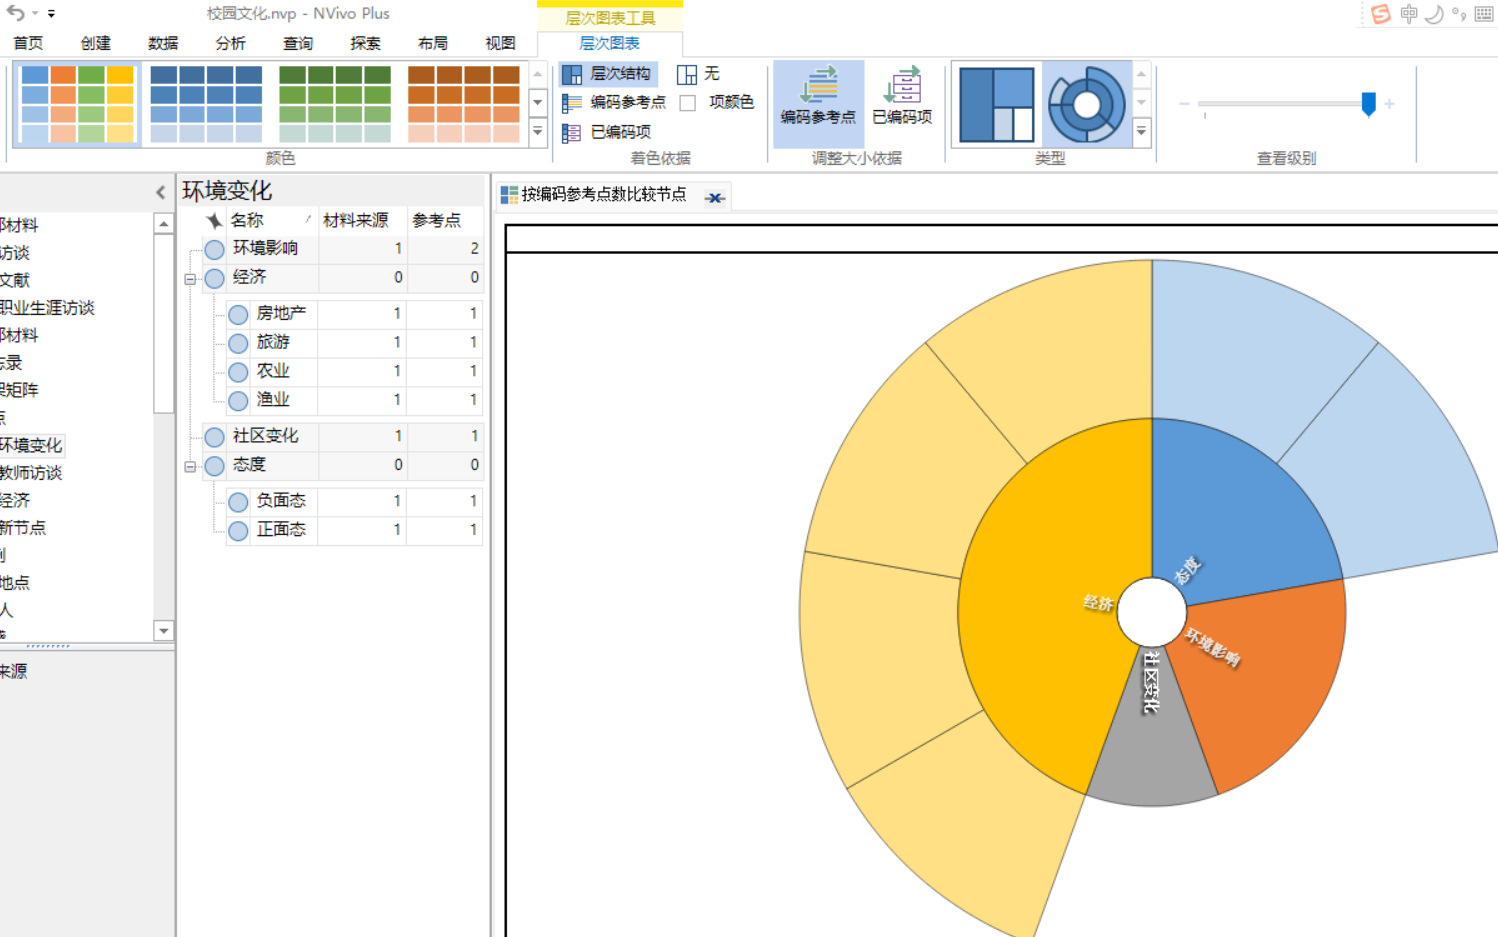Choose the blue color palette swatch
This screenshot has width=1498, height=937.
(206, 104)
